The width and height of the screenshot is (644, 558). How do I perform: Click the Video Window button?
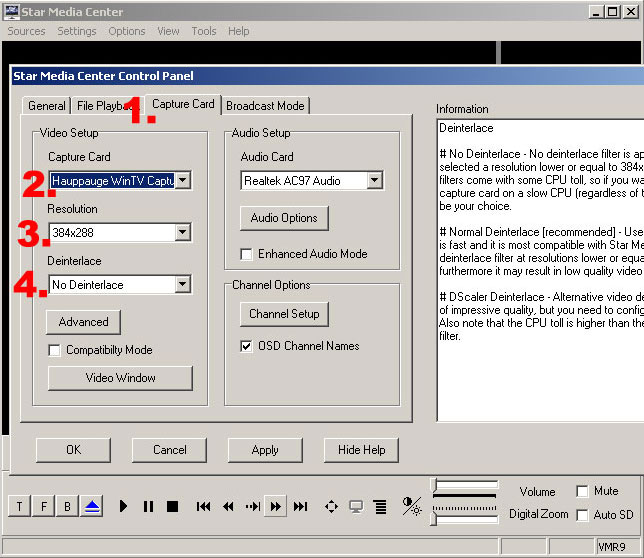120,378
